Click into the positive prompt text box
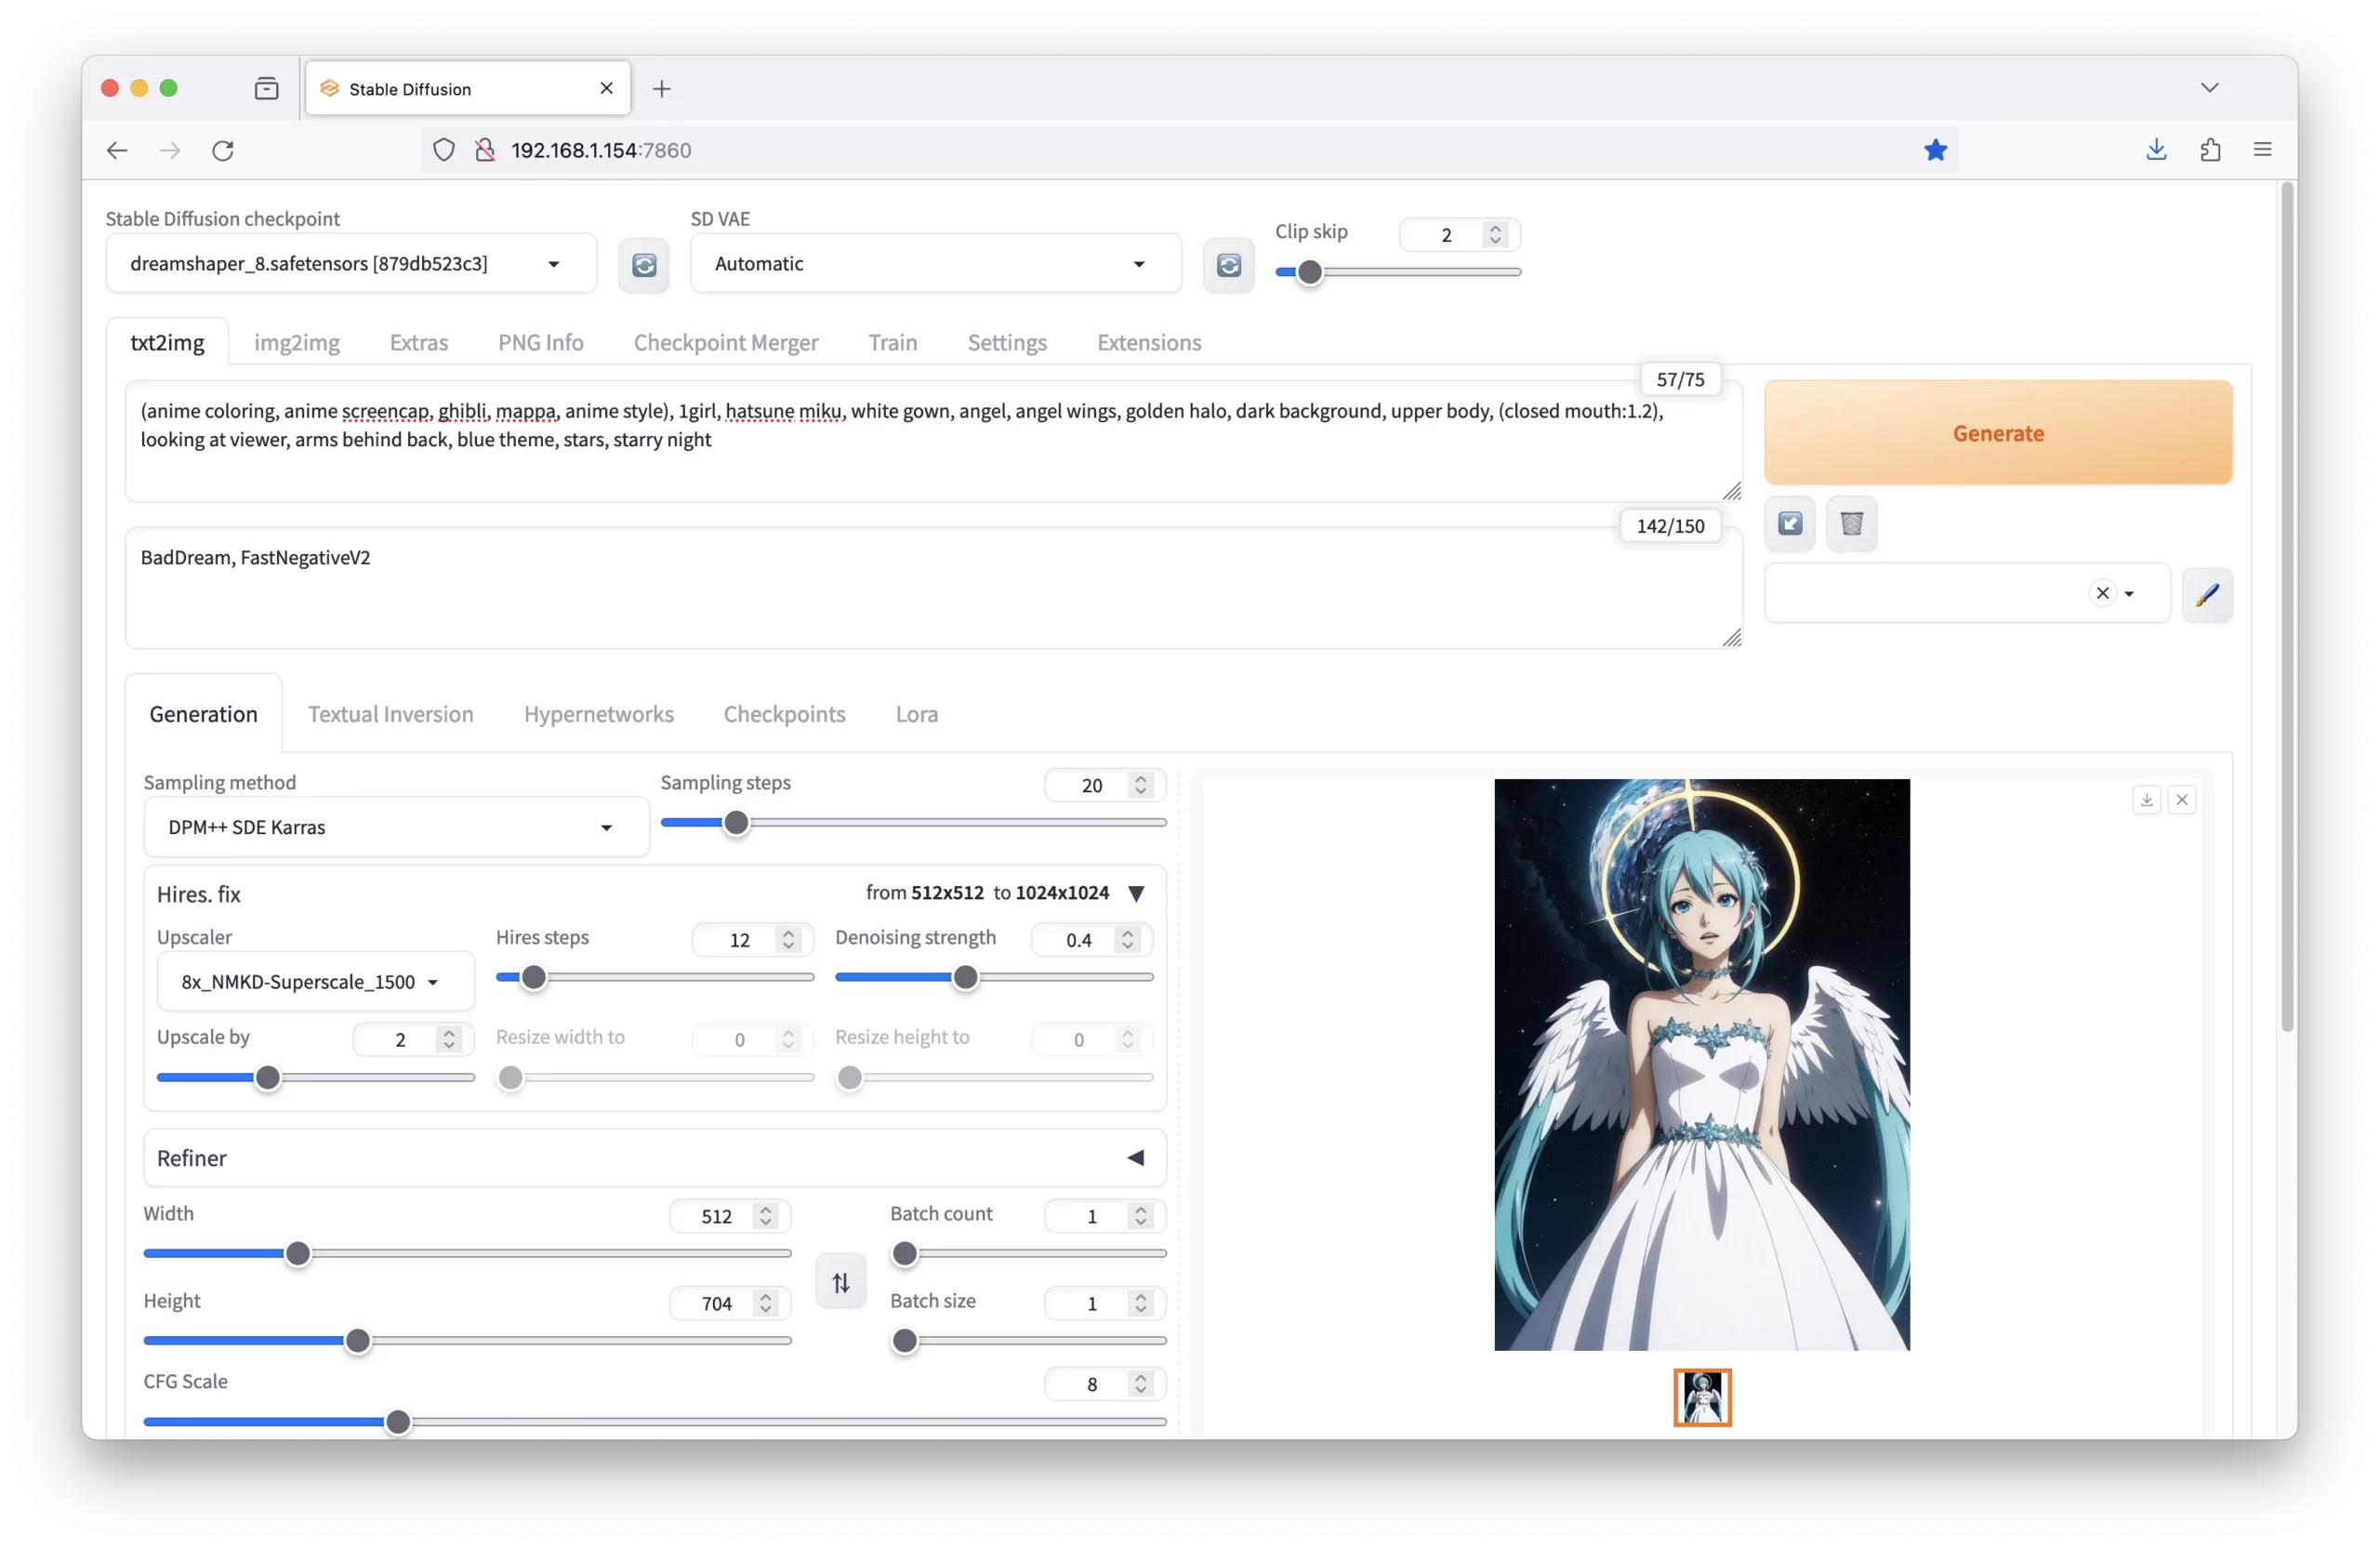2380x1548 pixels. point(933,441)
